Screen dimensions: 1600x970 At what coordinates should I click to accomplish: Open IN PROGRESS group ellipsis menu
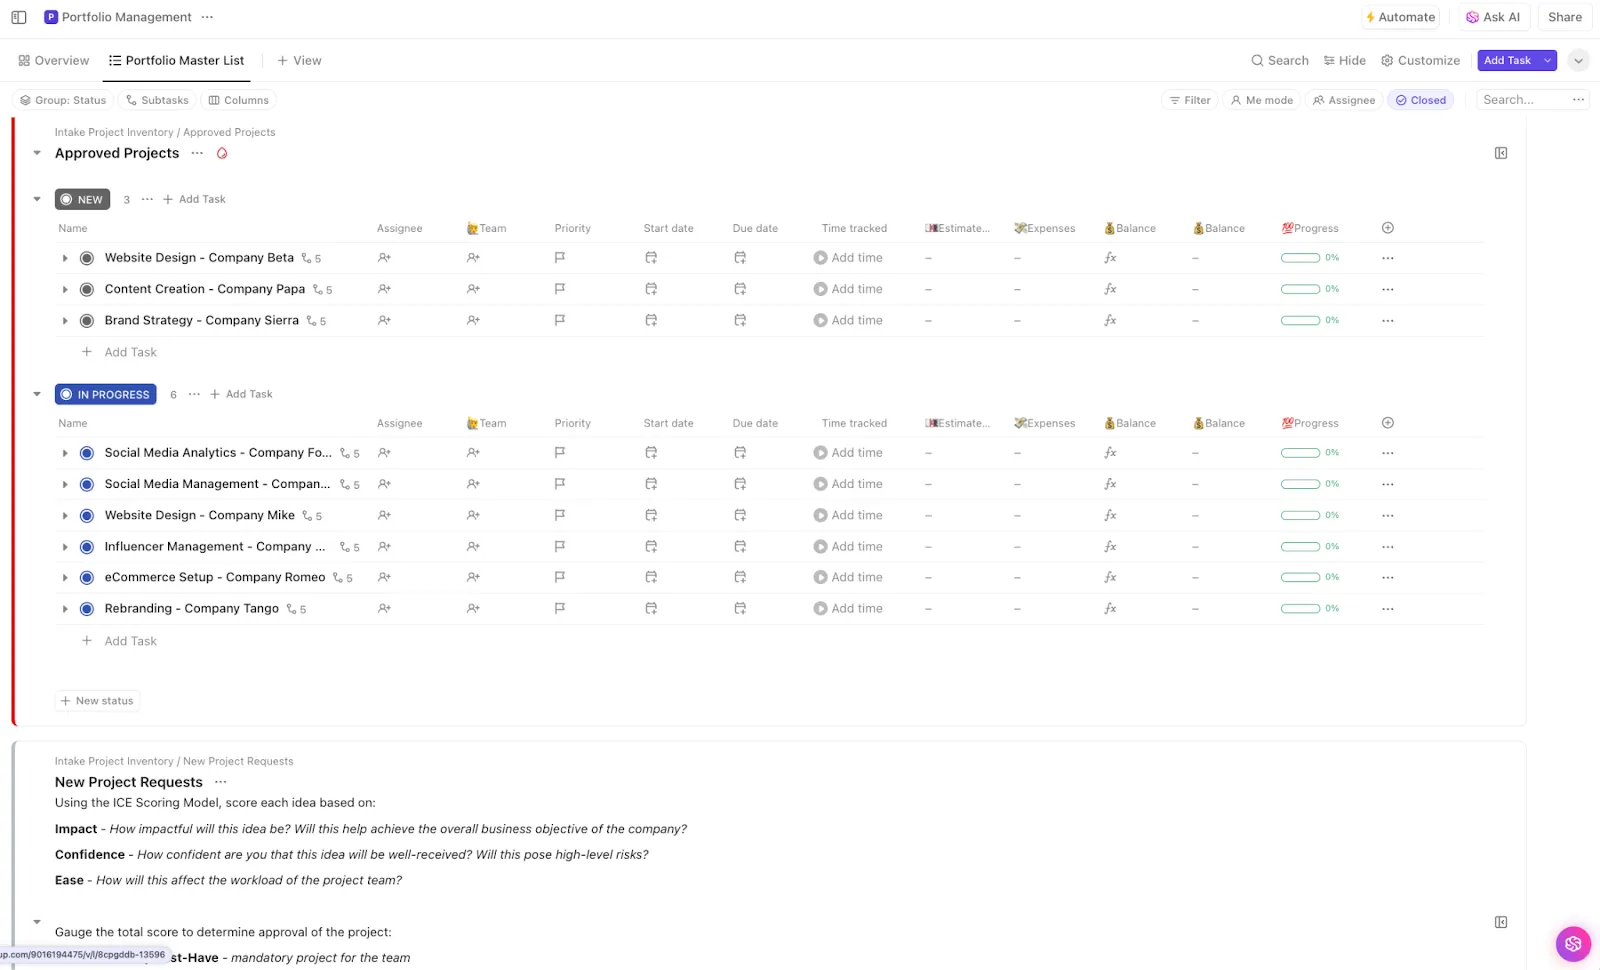coord(194,394)
